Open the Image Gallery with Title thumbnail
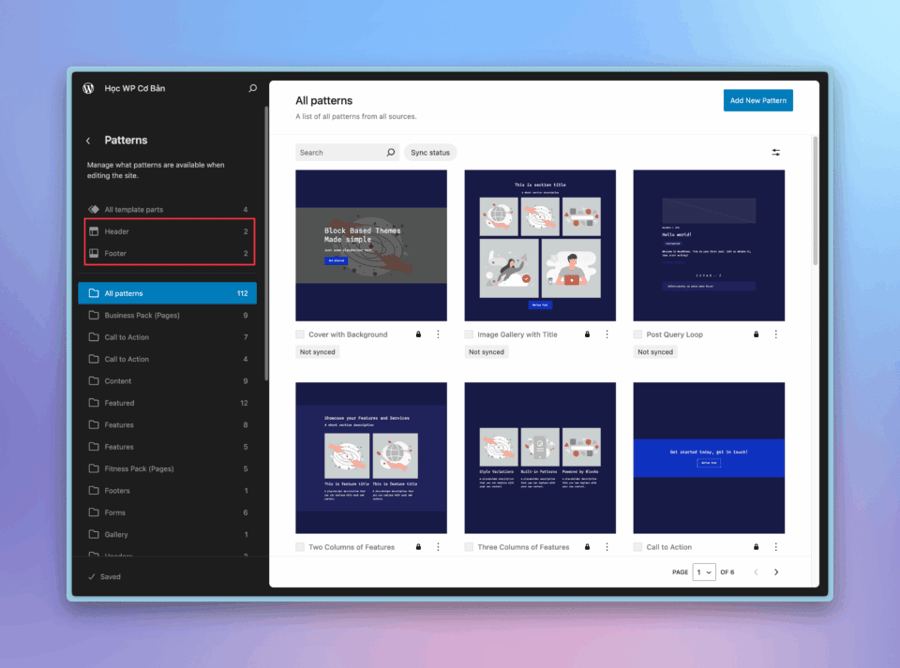The width and height of the screenshot is (900, 668). 540,246
